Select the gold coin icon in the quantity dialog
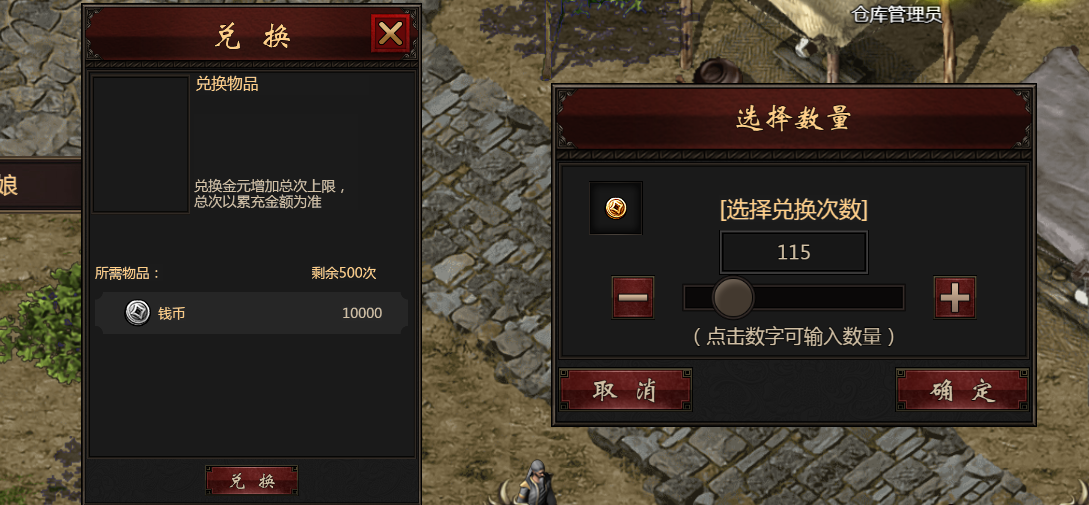 click(616, 208)
